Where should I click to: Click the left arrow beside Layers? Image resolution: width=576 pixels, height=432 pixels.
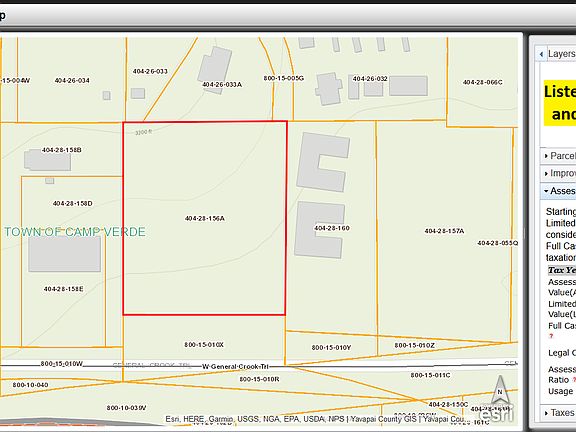[x=541, y=54]
